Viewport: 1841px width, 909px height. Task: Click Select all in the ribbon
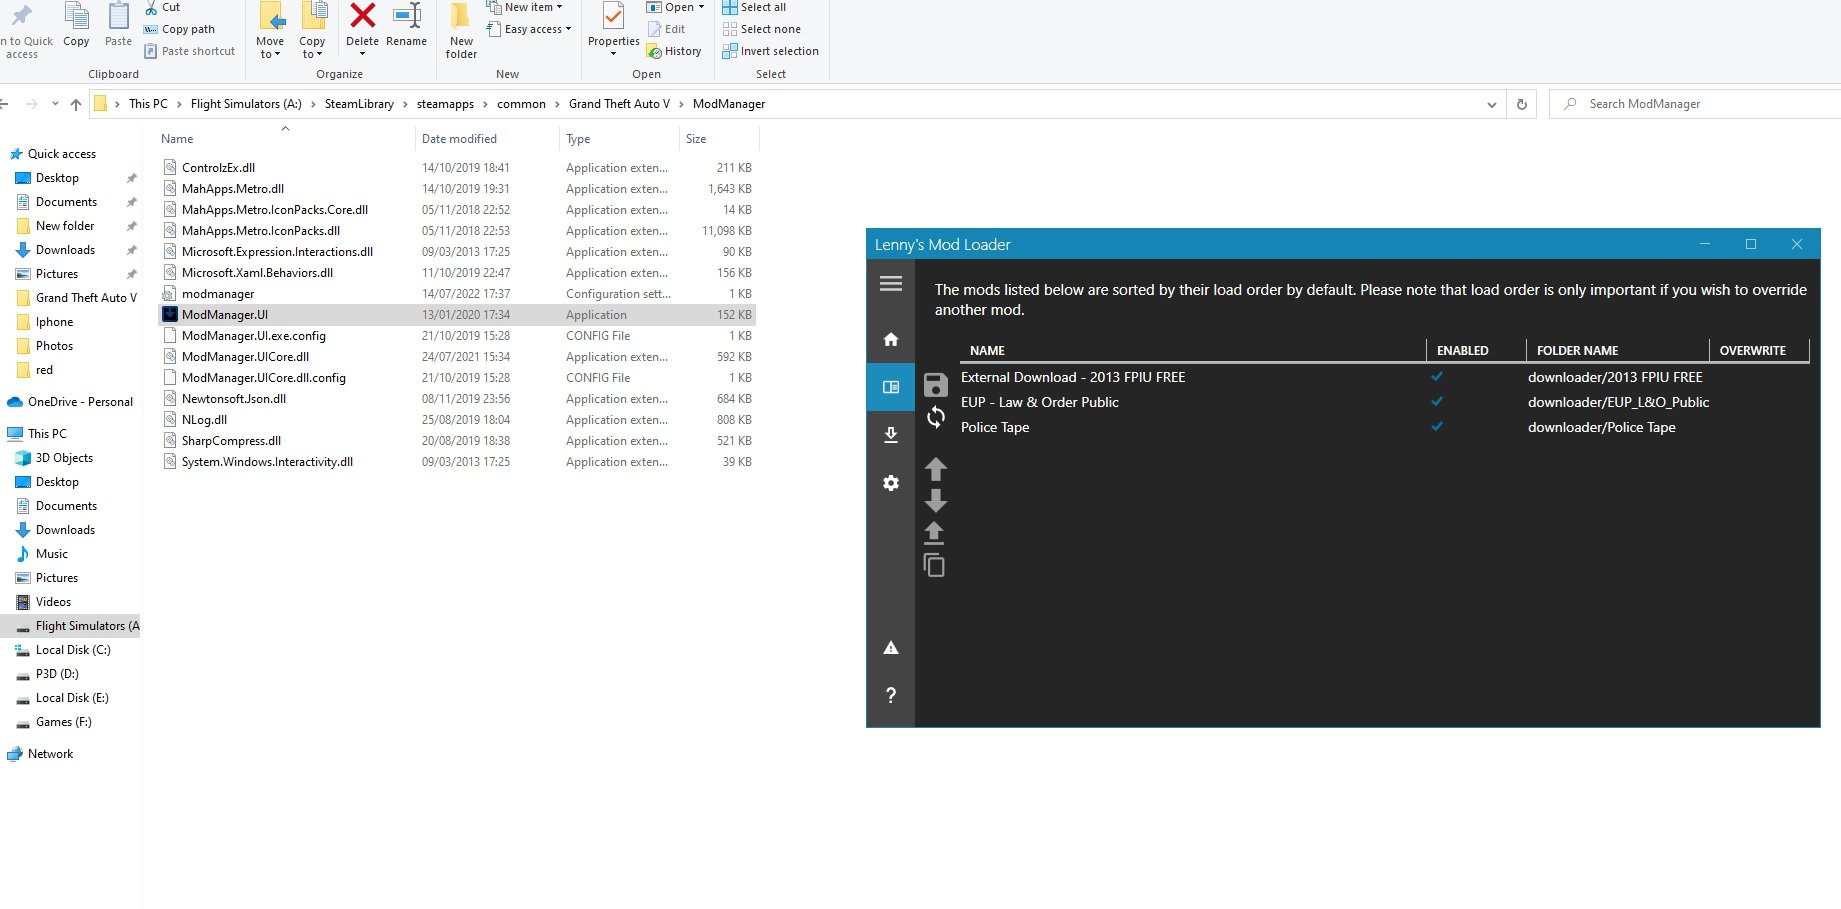pos(762,7)
